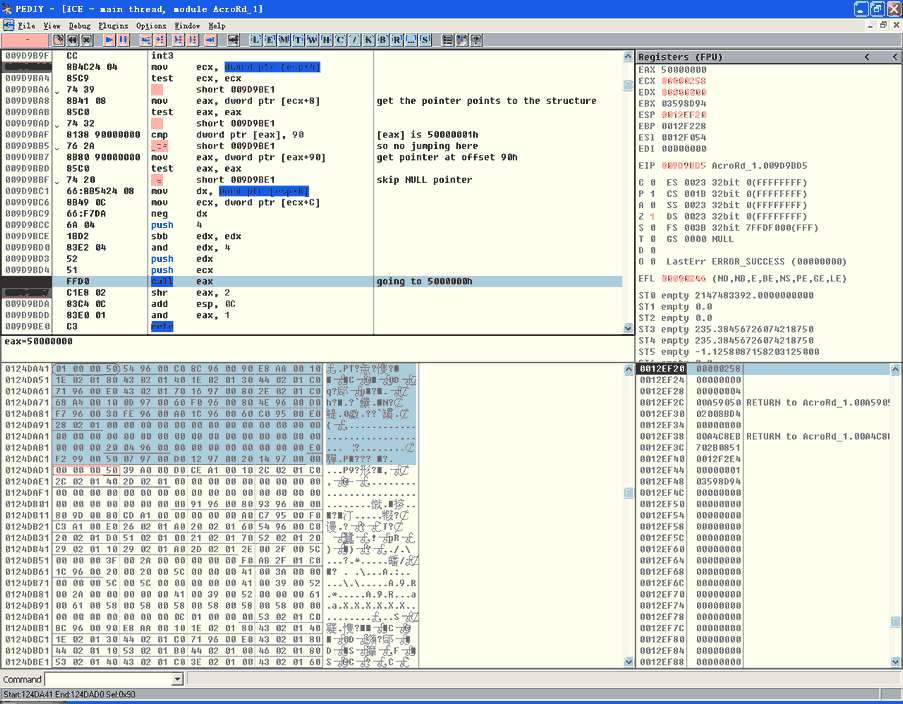Toggle the Z flag value in registers
Screen dimensions: 903x704
coord(653,217)
